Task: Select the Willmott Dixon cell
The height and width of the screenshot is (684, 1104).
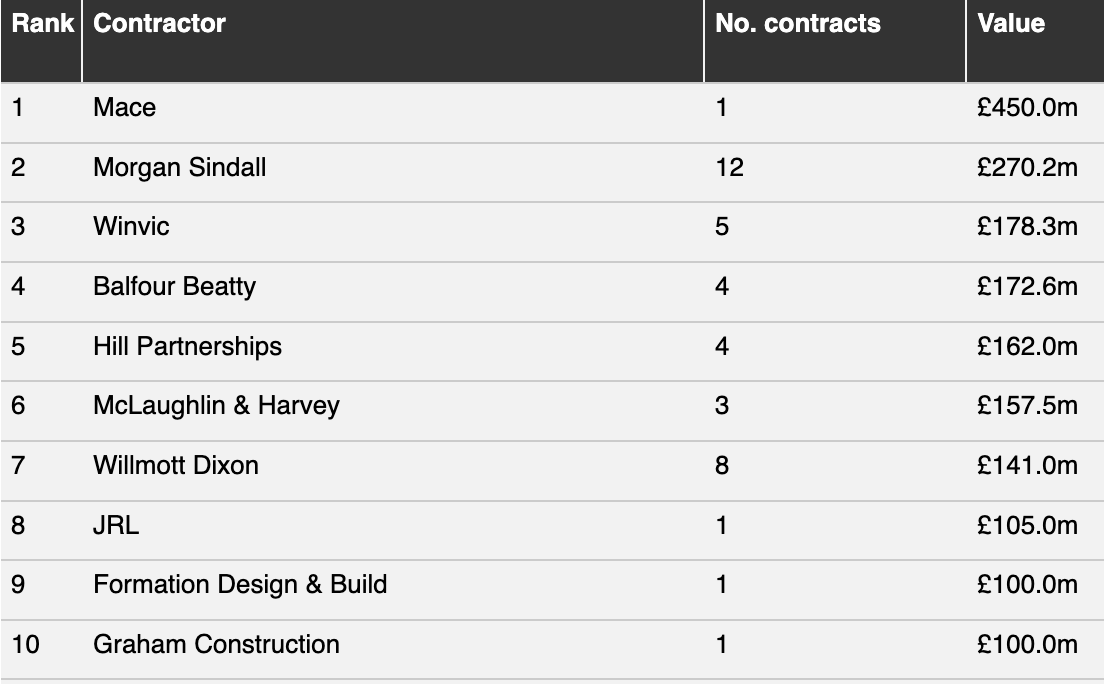Action: tap(175, 465)
